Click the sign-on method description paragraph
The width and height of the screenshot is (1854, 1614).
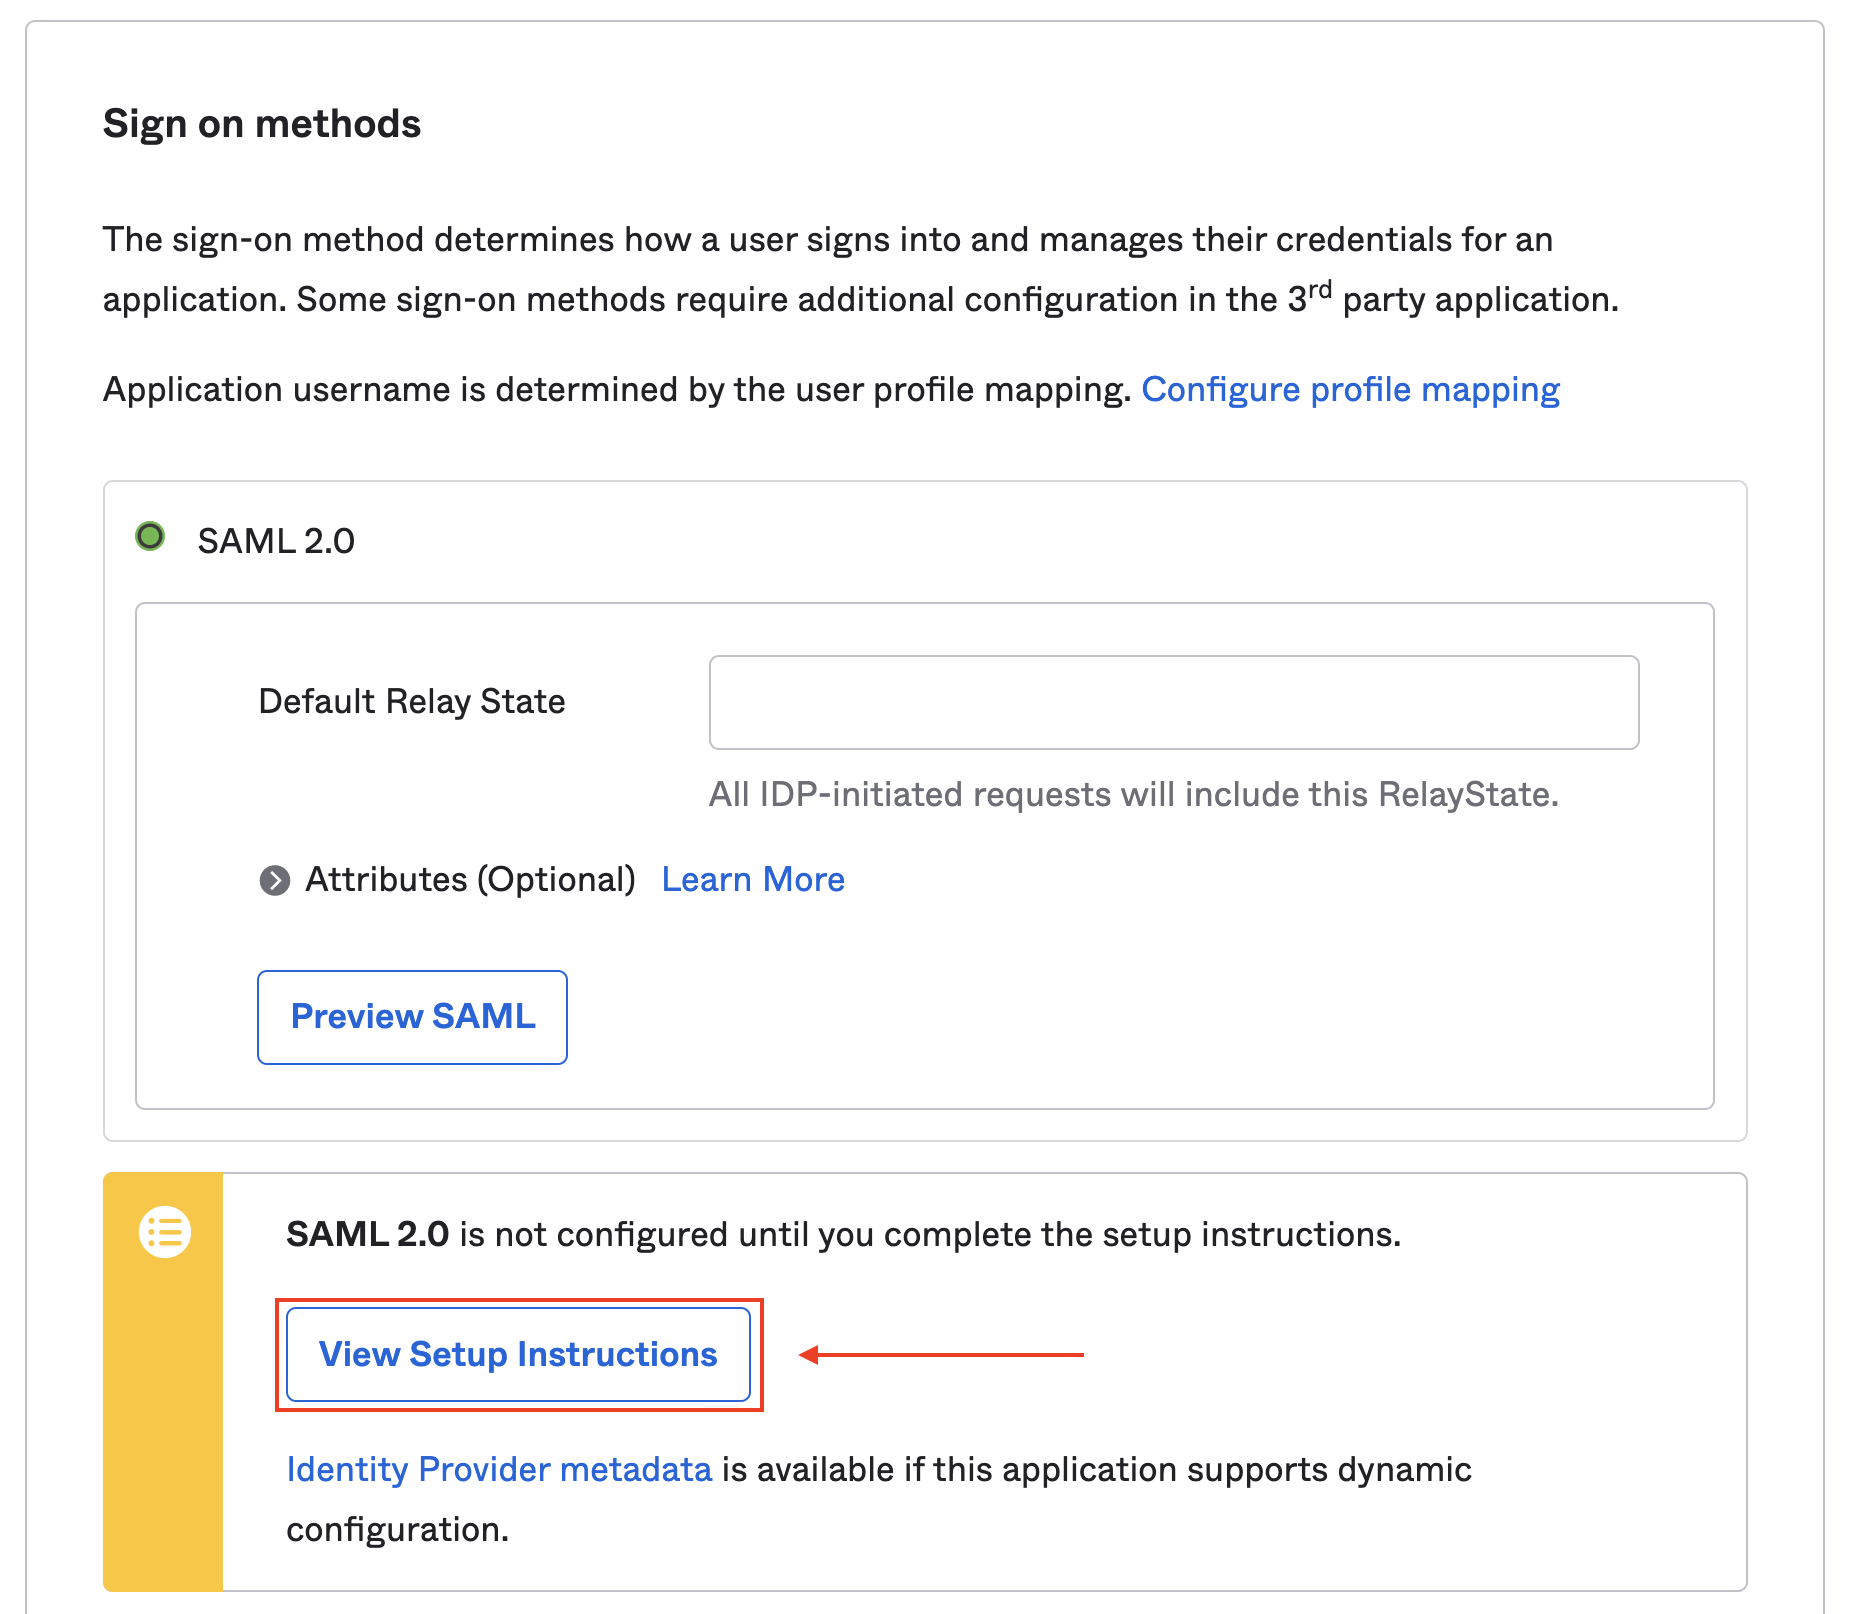point(860,270)
